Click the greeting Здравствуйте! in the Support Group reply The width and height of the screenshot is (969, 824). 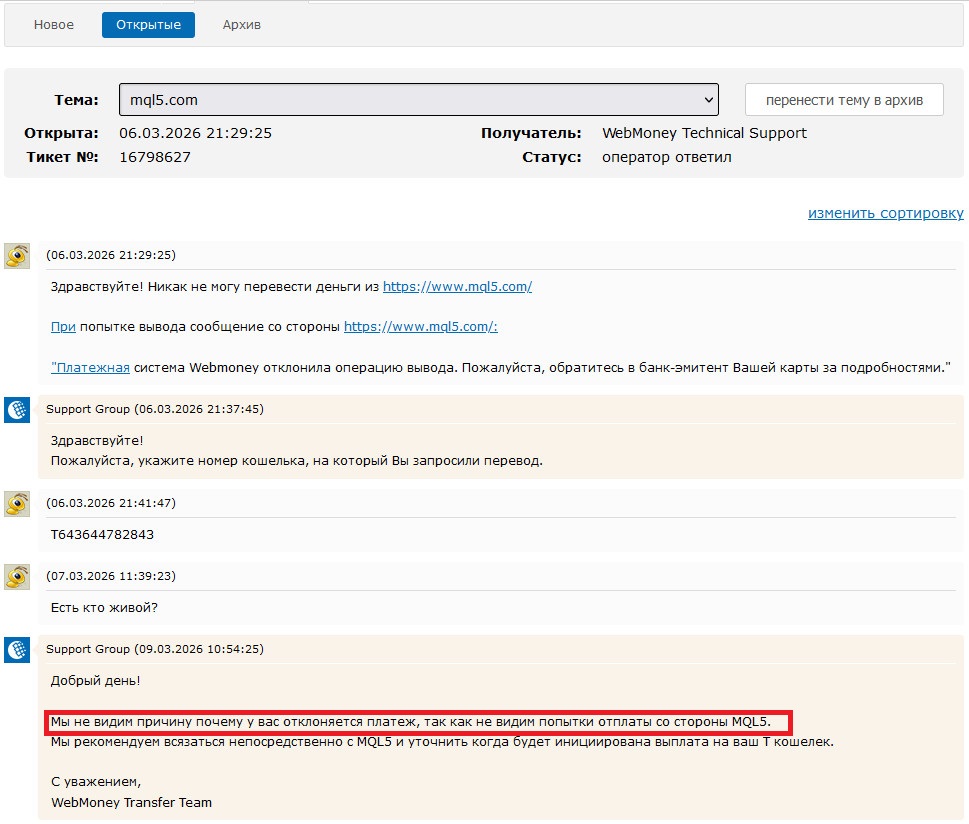[x=97, y=440]
